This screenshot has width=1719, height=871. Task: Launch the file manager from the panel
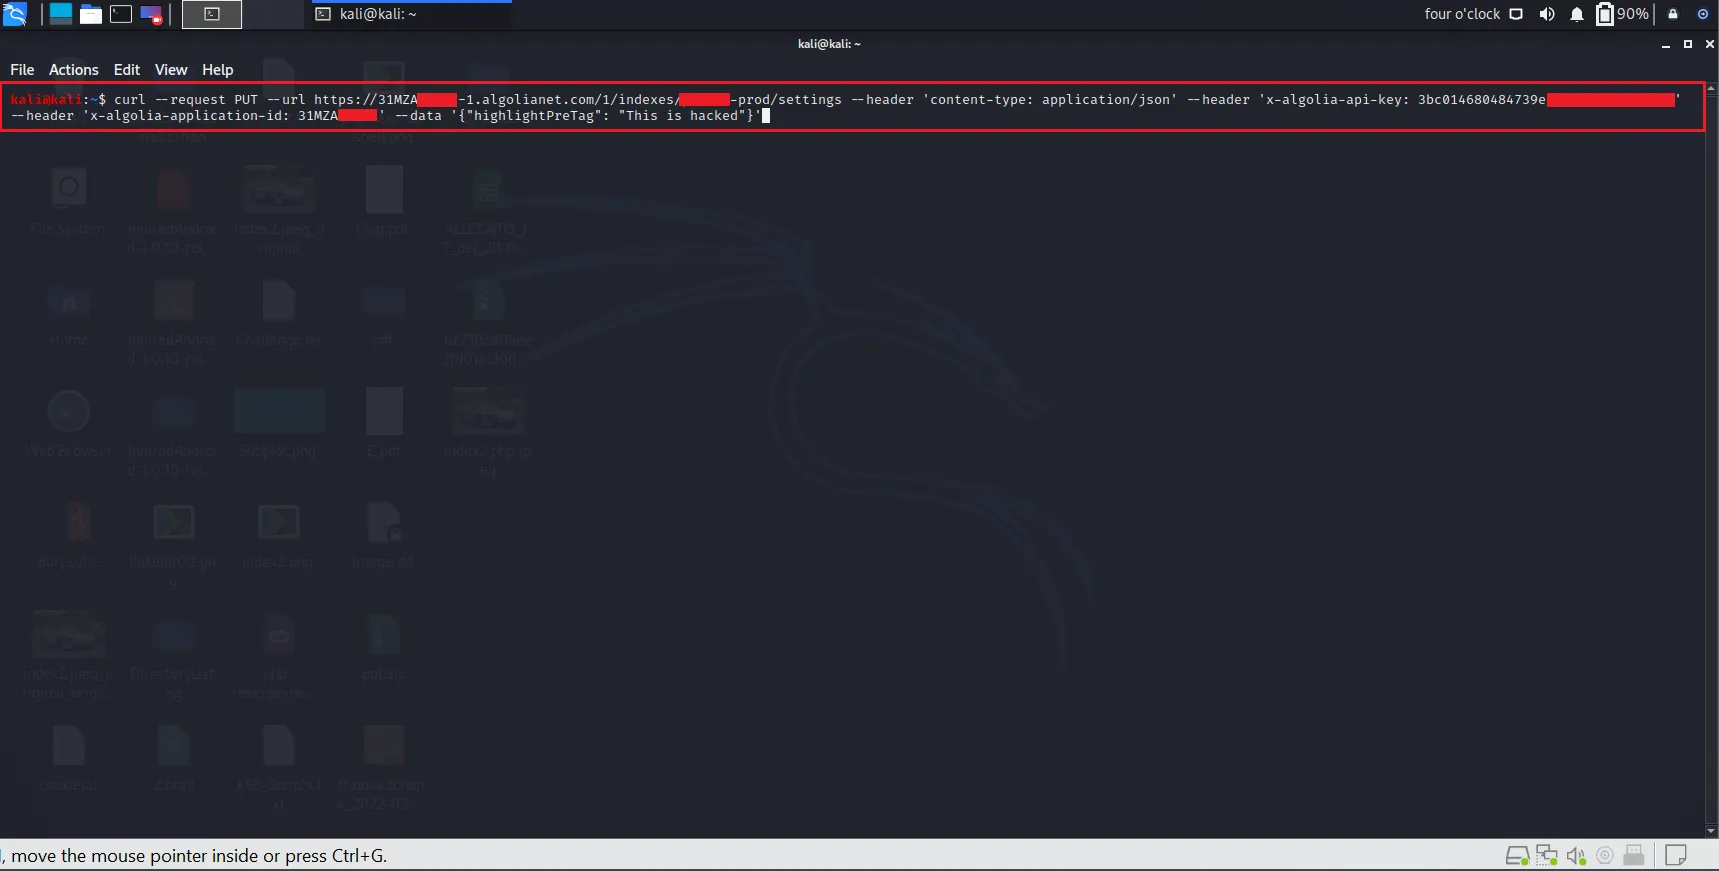click(90, 14)
